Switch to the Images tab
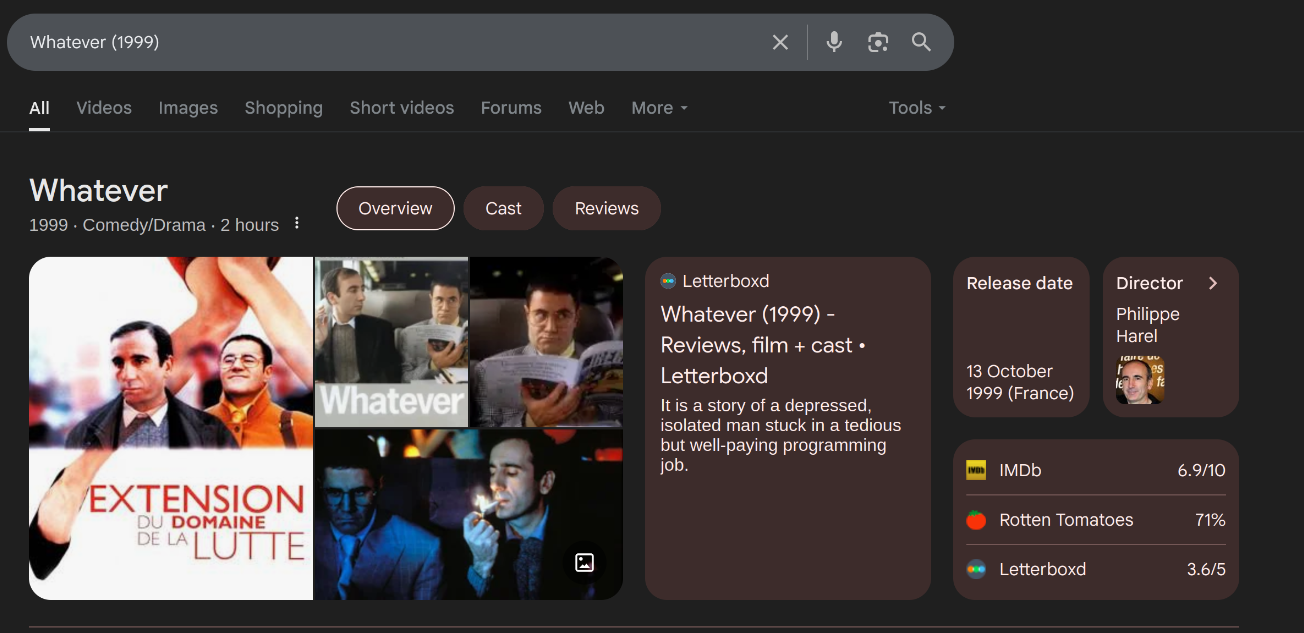 coord(188,108)
